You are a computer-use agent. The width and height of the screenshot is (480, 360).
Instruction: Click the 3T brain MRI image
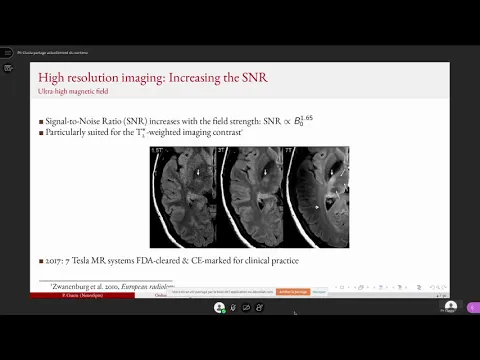[250, 197]
